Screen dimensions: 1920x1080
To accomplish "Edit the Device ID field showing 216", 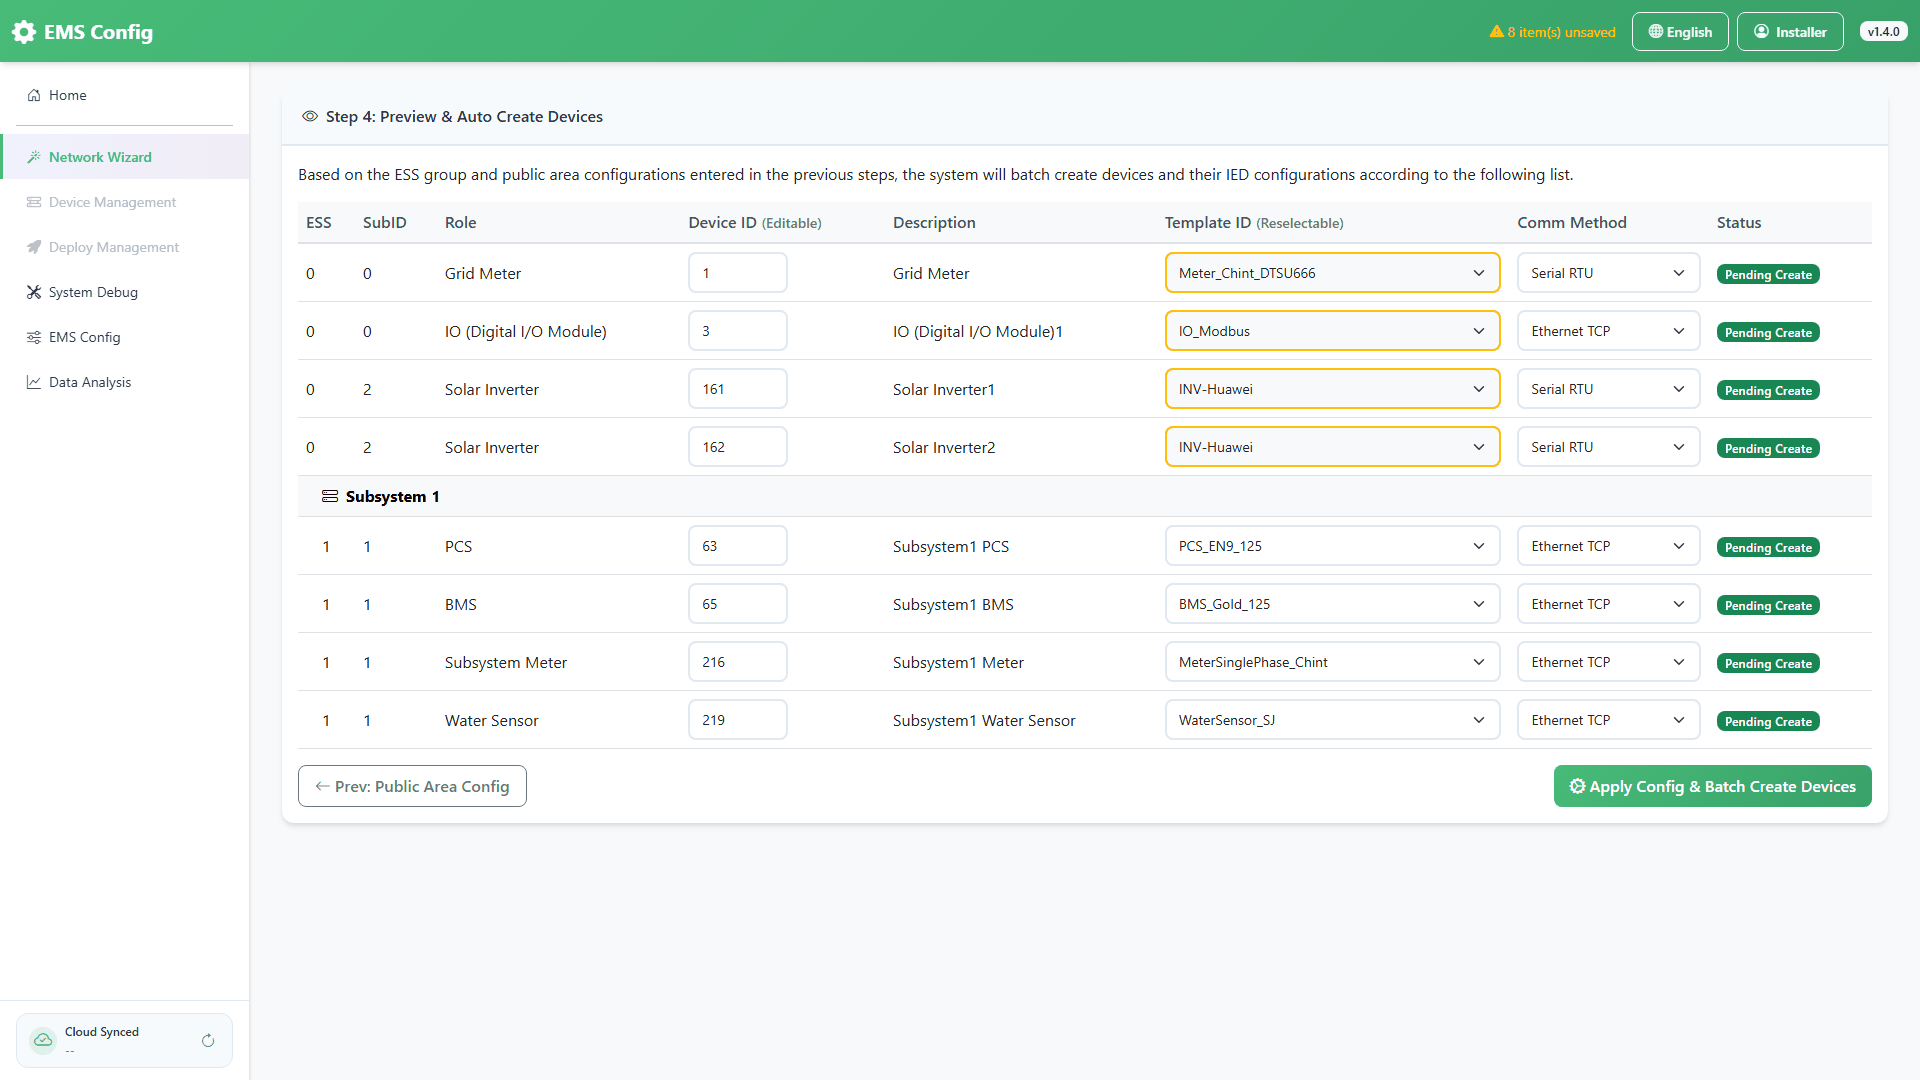I will [x=737, y=662].
